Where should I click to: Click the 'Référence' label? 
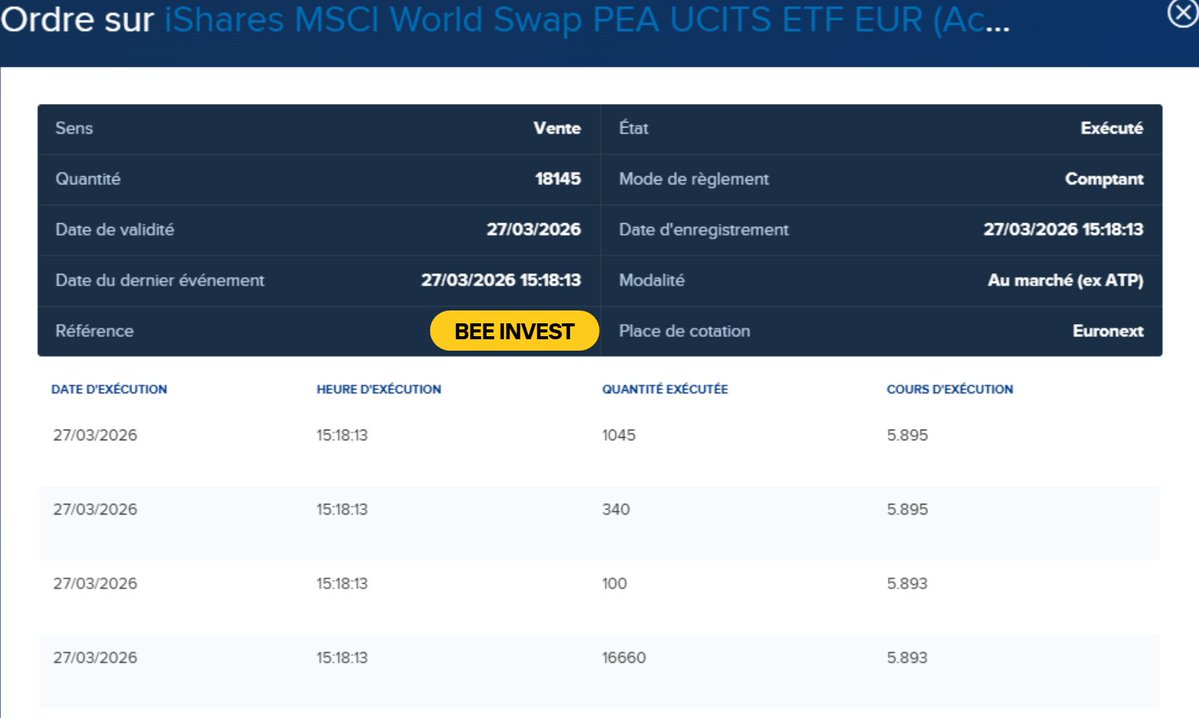tap(94, 331)
